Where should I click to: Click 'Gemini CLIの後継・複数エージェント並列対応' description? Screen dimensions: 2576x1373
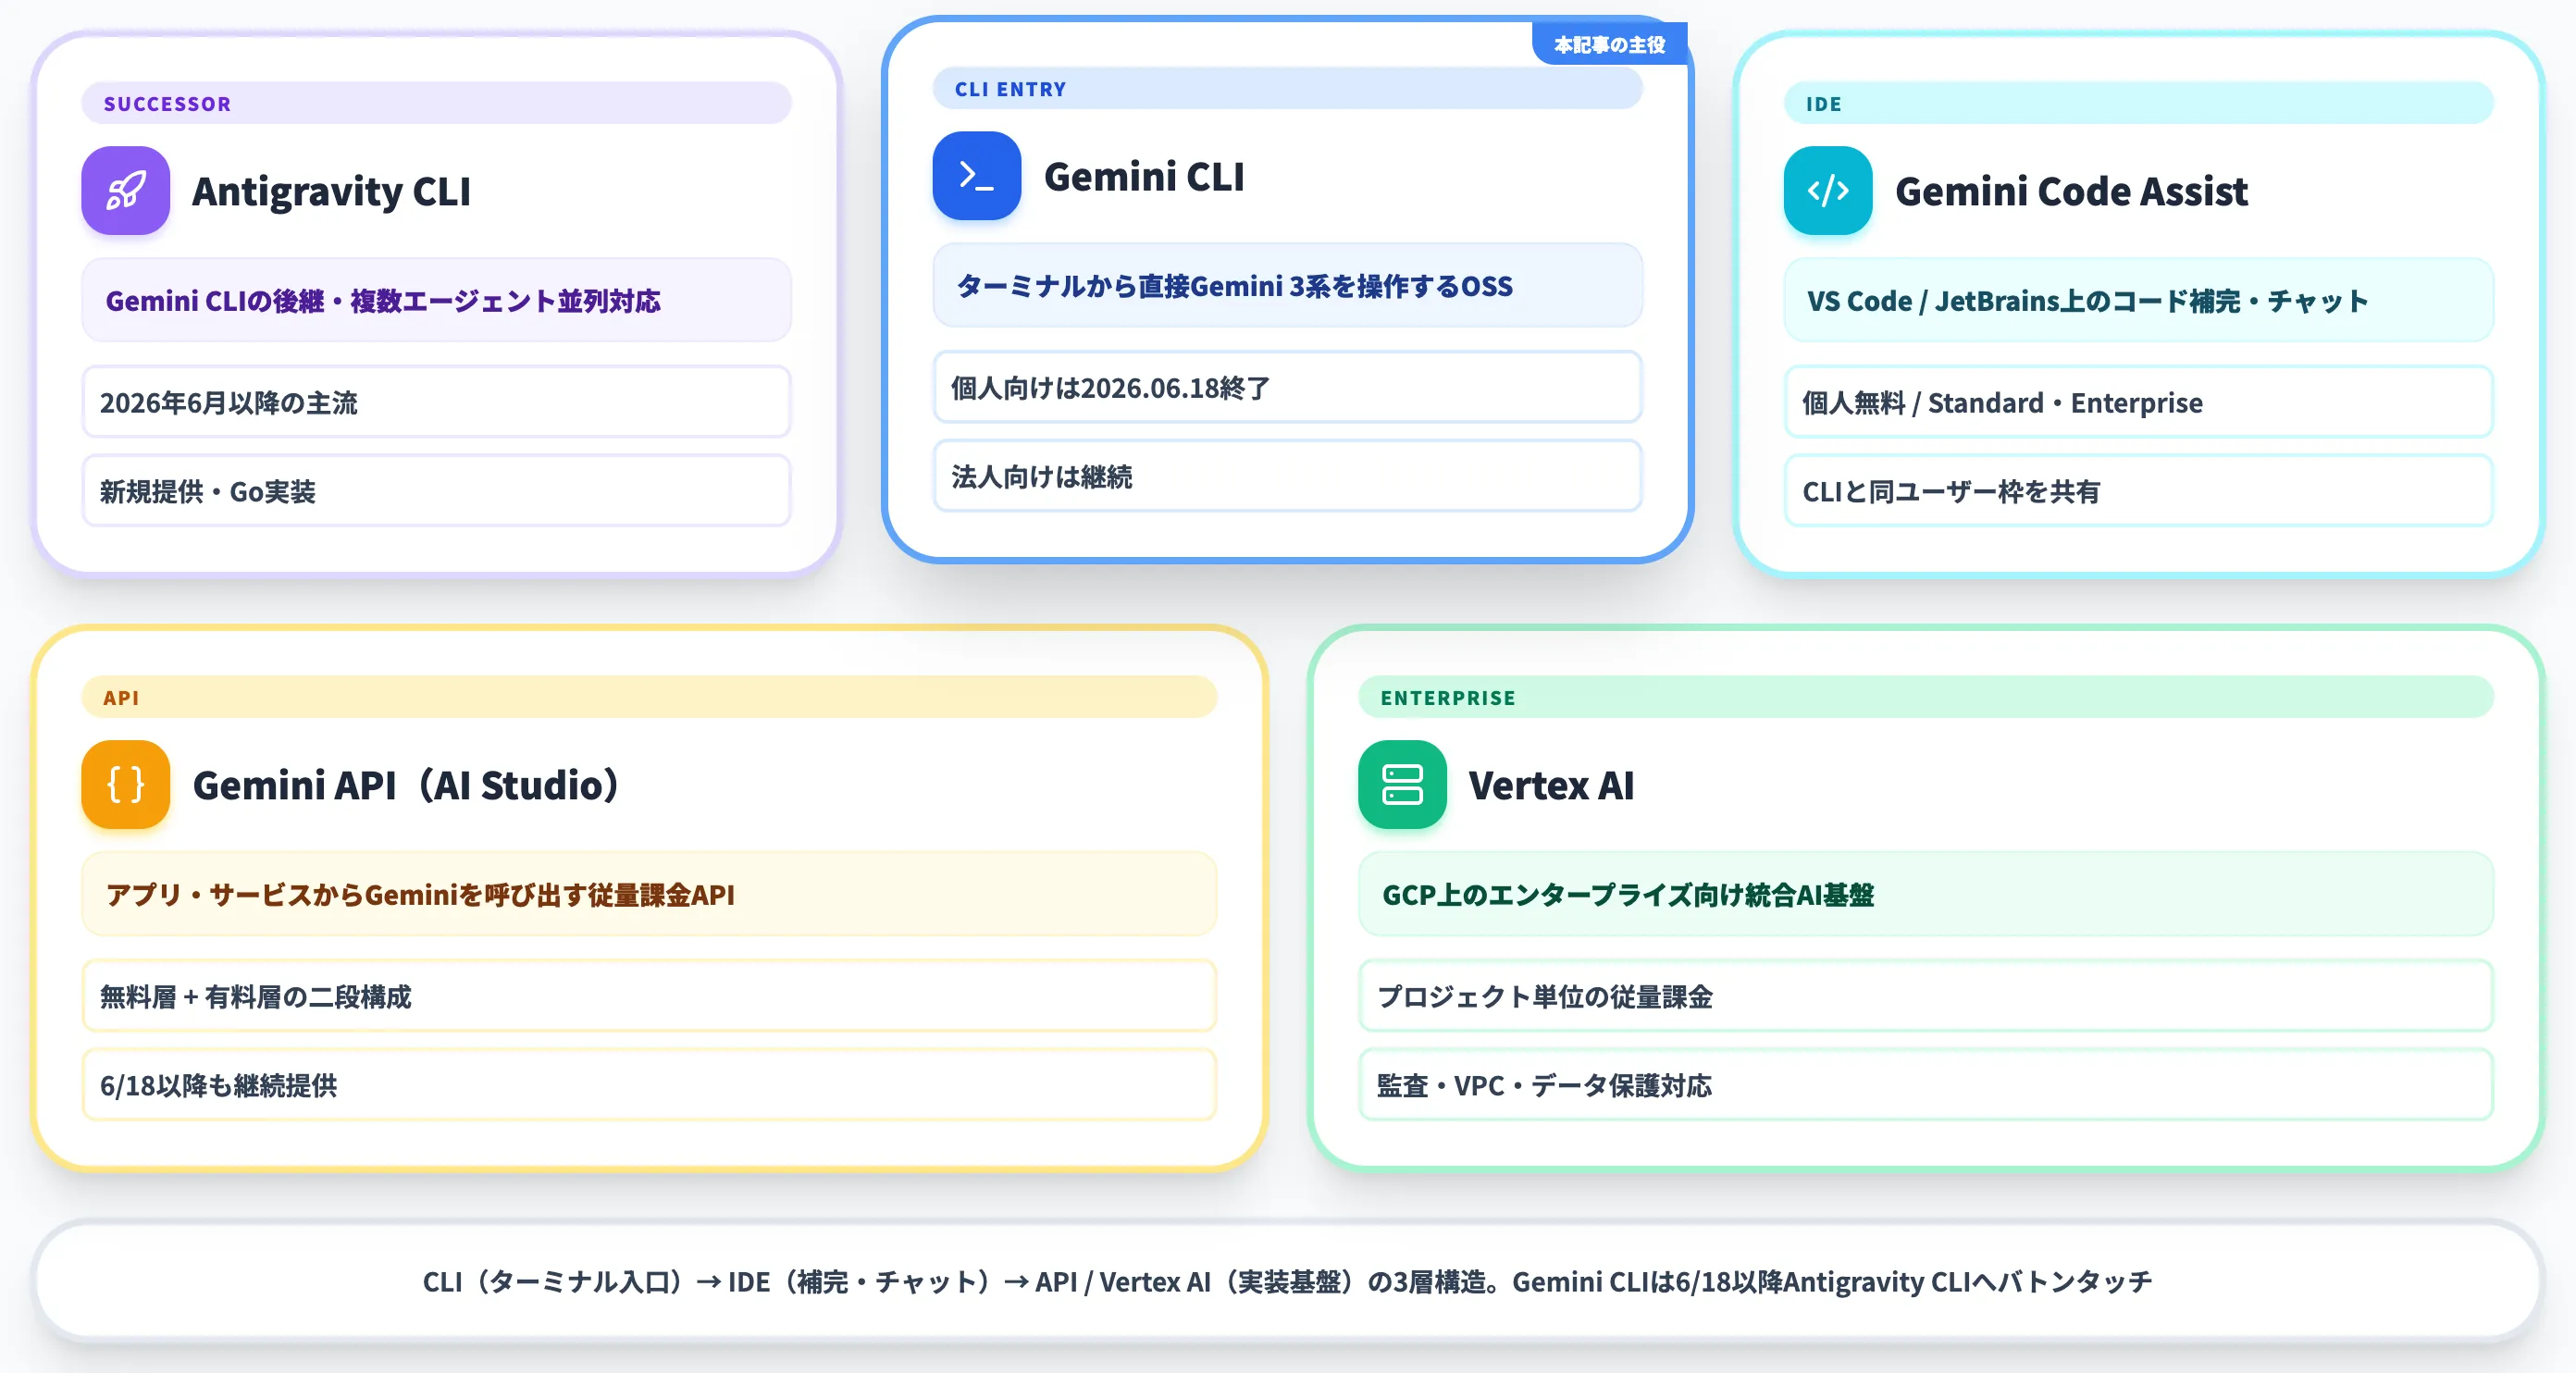(x=436, y=300)
